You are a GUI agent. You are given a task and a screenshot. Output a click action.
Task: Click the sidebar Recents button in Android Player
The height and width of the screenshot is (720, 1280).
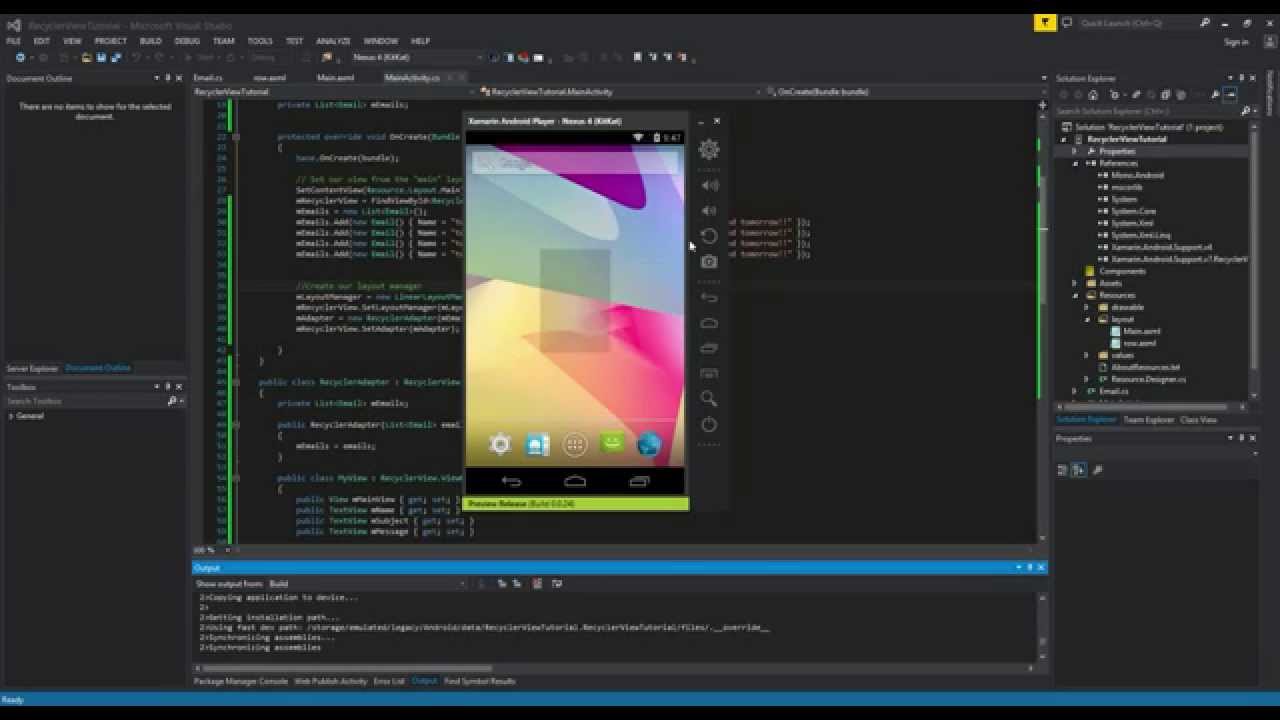click(x=709, y=348)
